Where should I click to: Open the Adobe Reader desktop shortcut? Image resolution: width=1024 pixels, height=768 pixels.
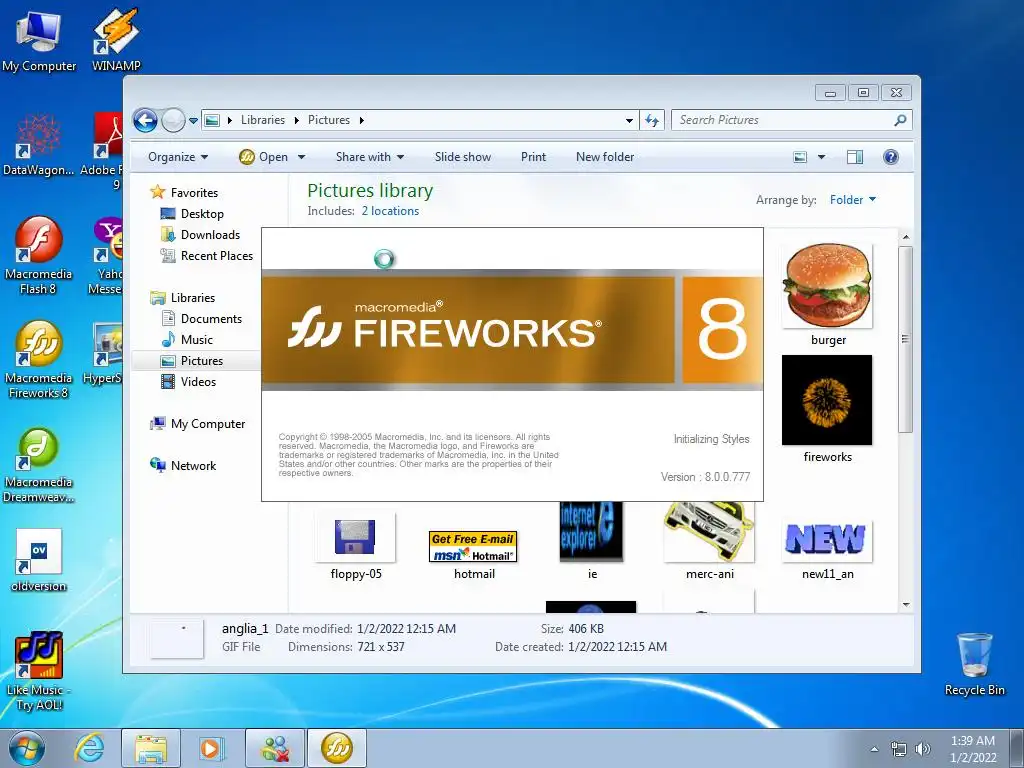[104, 150]
